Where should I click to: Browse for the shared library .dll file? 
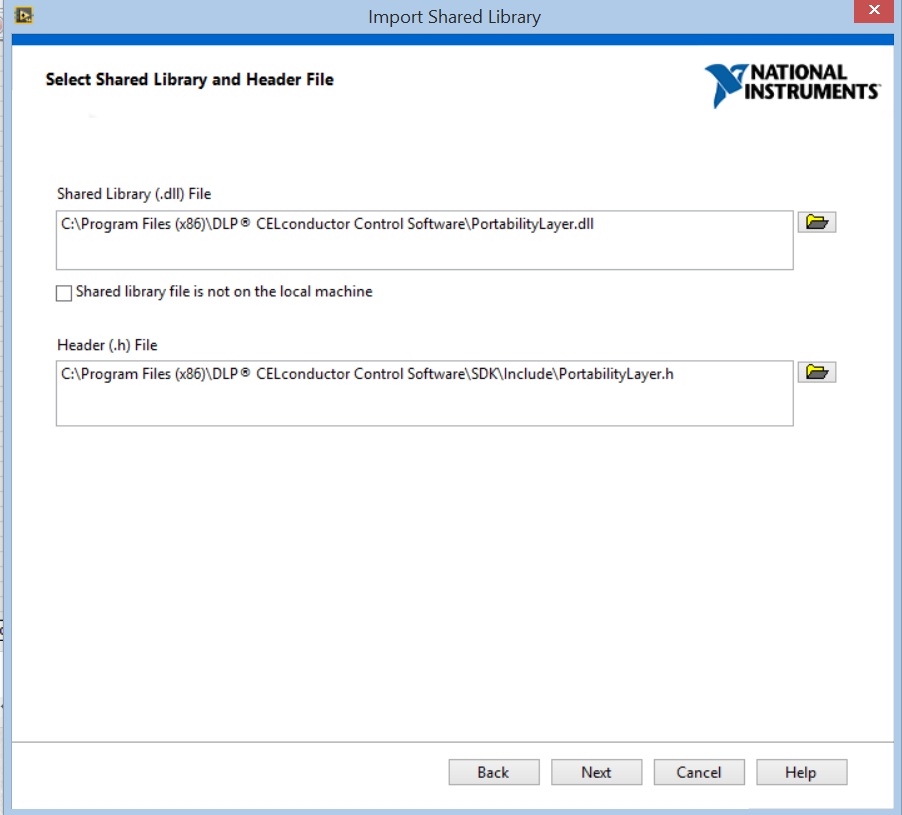(816, 222)
